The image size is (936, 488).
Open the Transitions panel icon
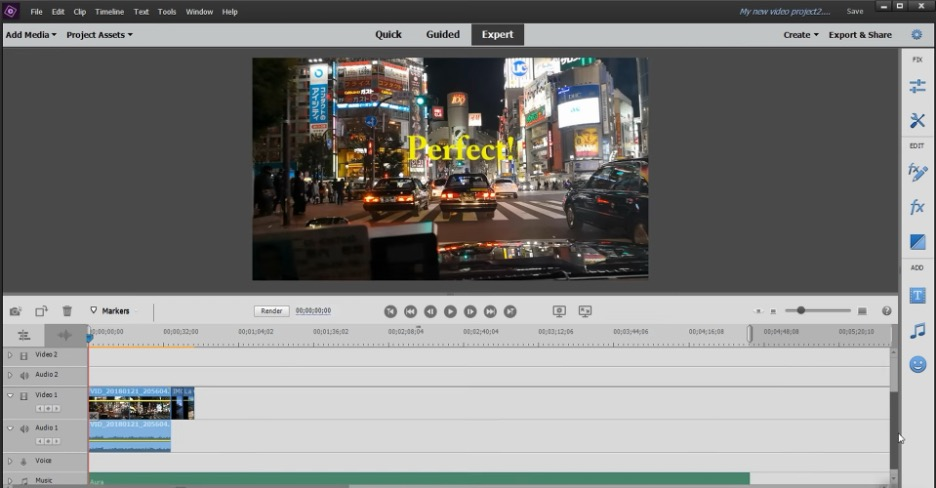click(x=917, y=242)
